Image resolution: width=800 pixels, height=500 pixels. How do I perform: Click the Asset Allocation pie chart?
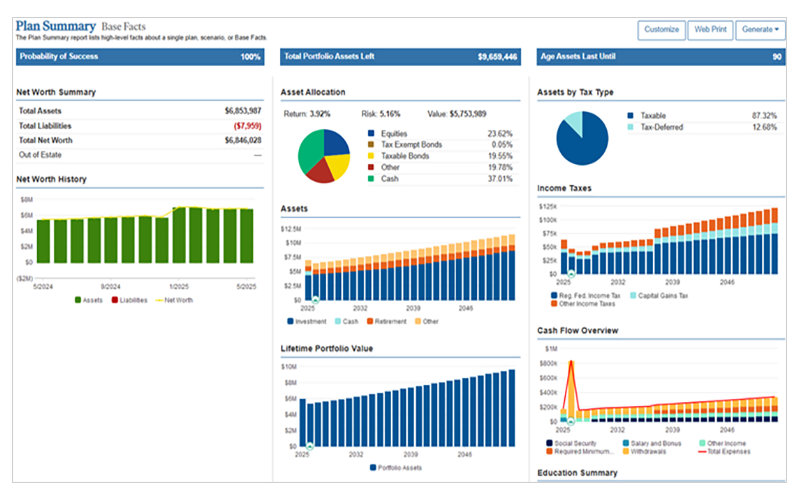(323, 156)
